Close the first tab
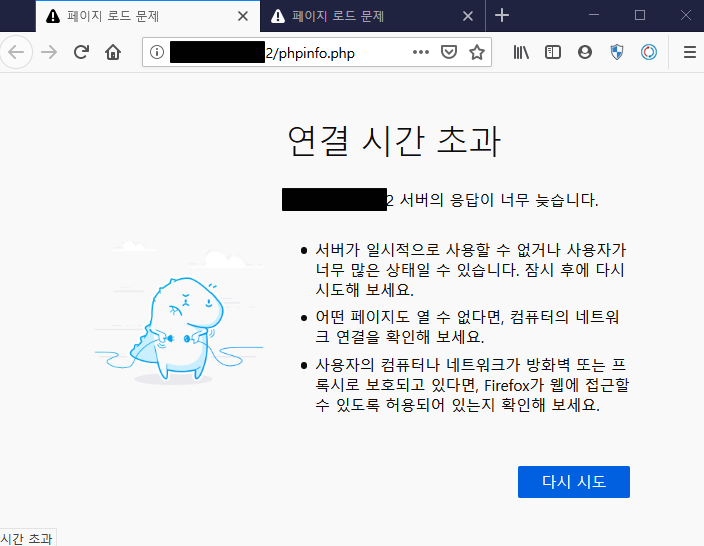 coord(243,17)
